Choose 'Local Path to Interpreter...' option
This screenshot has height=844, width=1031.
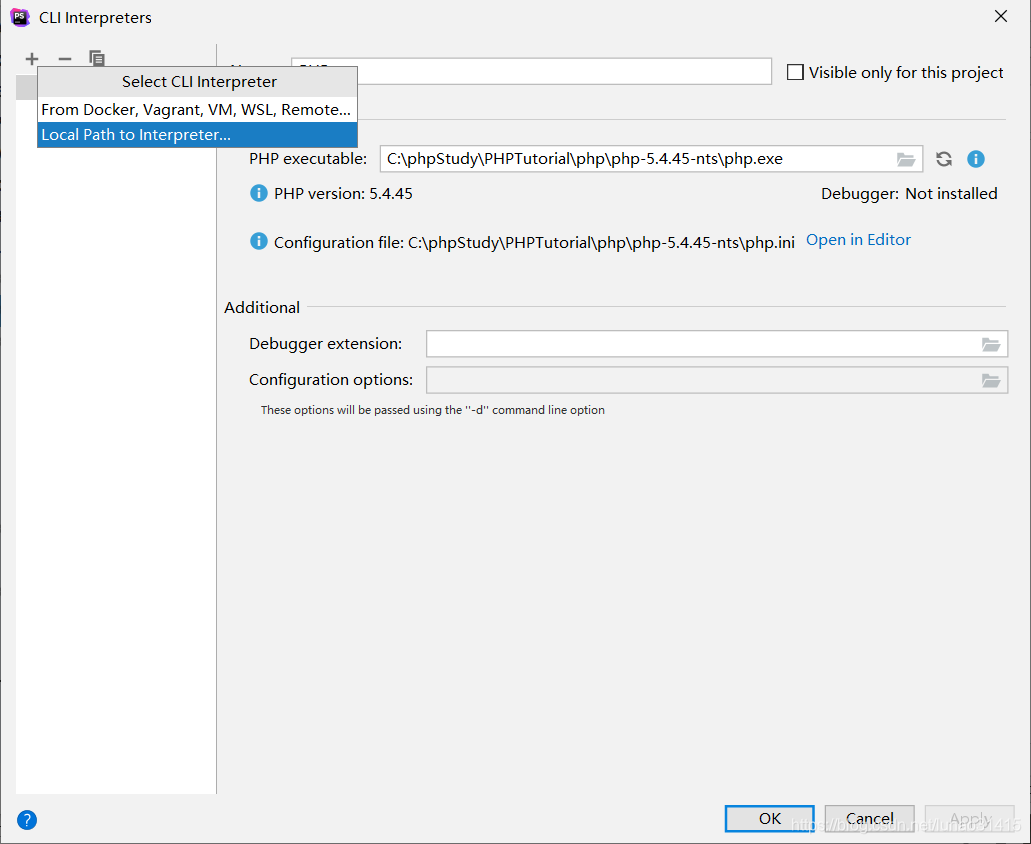(x=197, y=135)
